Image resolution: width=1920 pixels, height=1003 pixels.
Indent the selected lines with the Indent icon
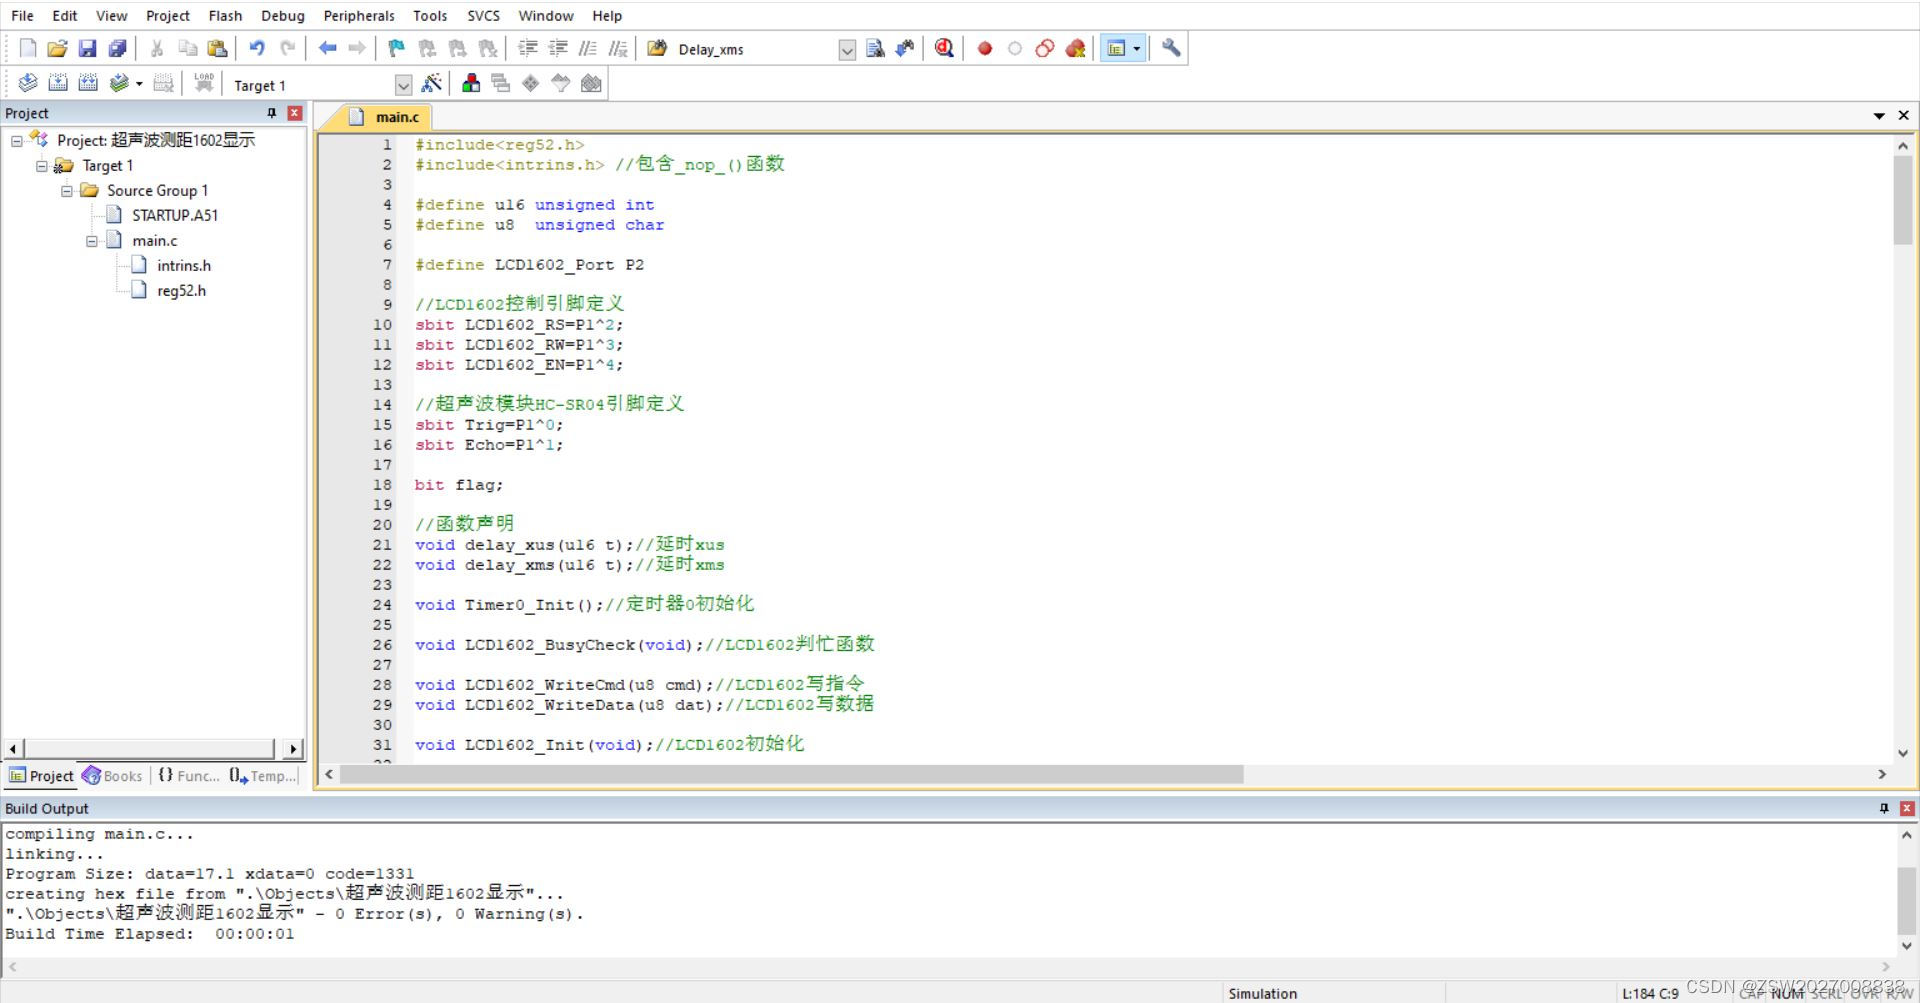(x=528, y=48)
